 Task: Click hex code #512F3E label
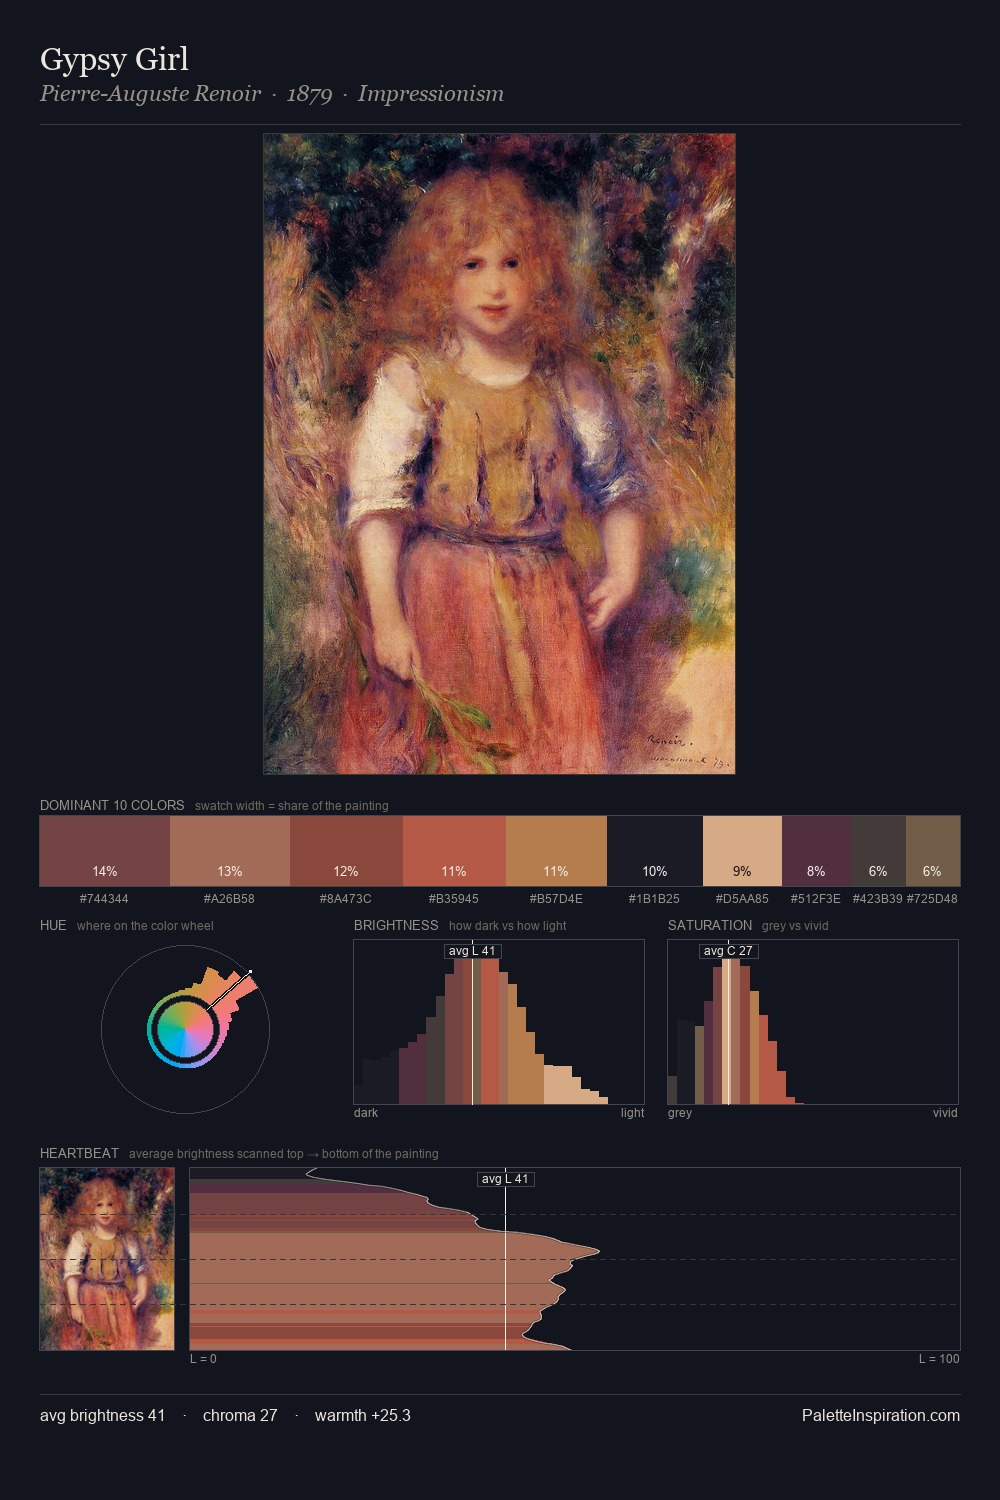816,899
